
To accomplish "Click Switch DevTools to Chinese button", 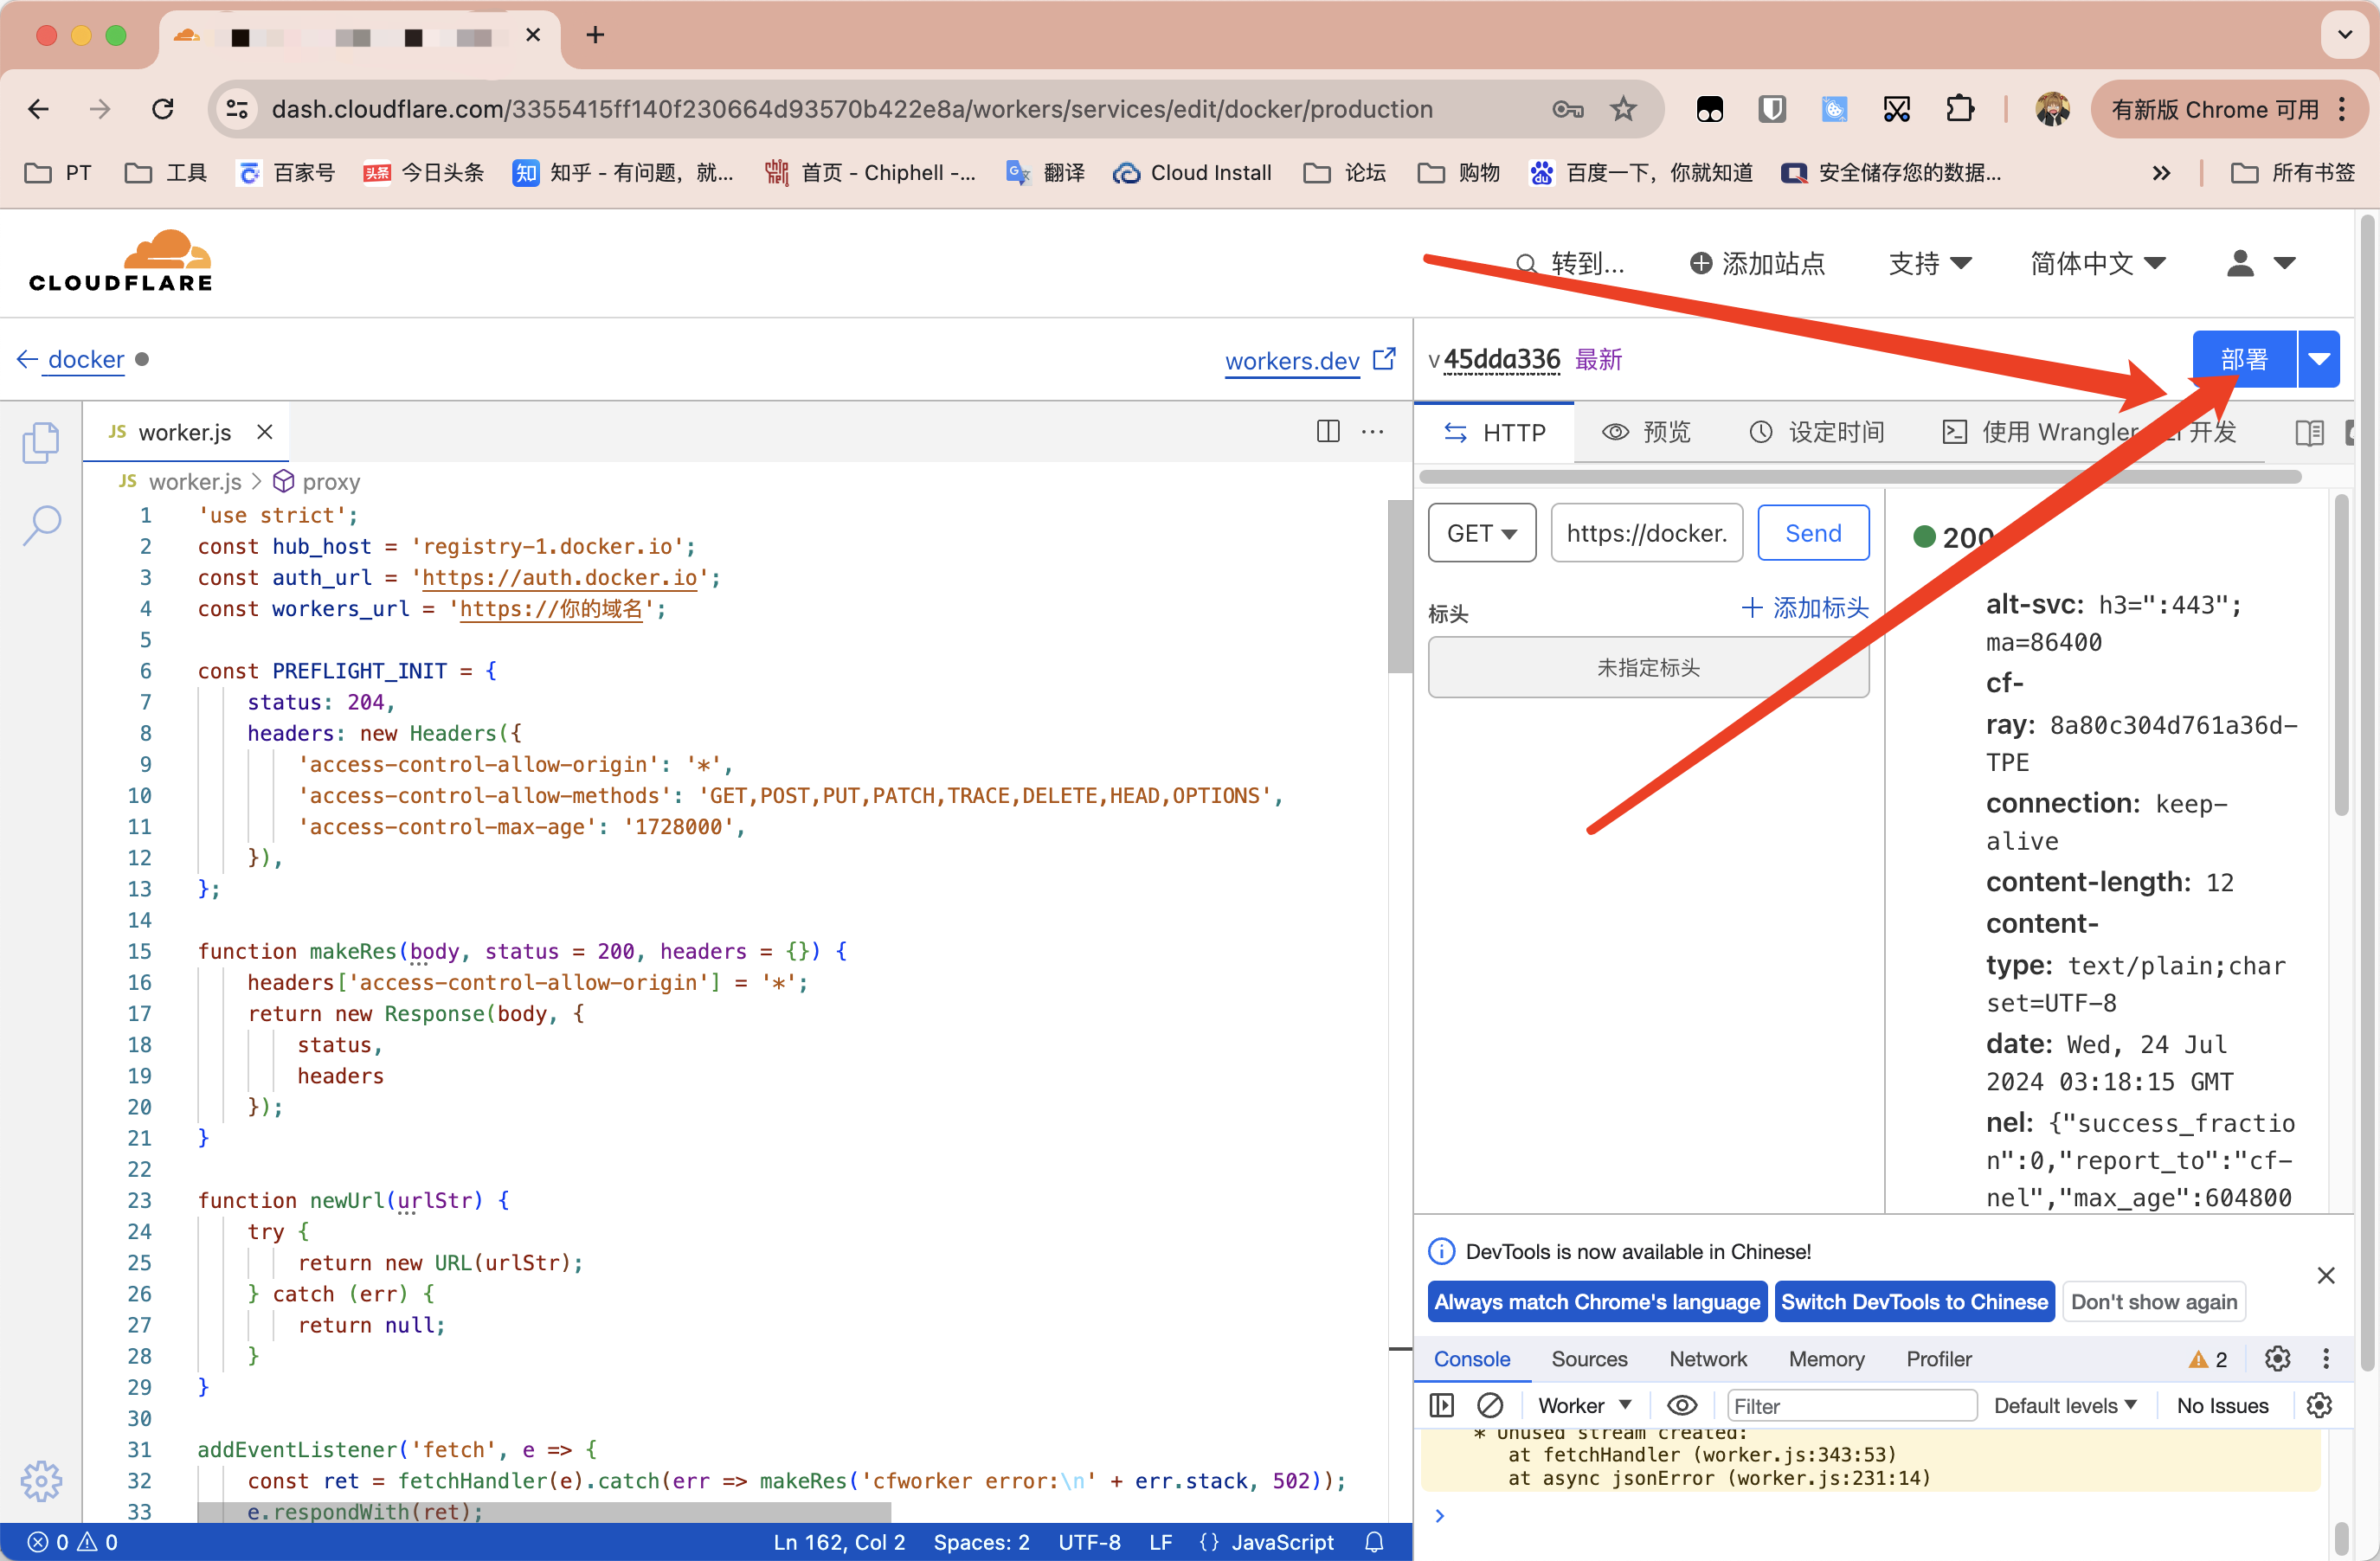I will (1914, 1301).
